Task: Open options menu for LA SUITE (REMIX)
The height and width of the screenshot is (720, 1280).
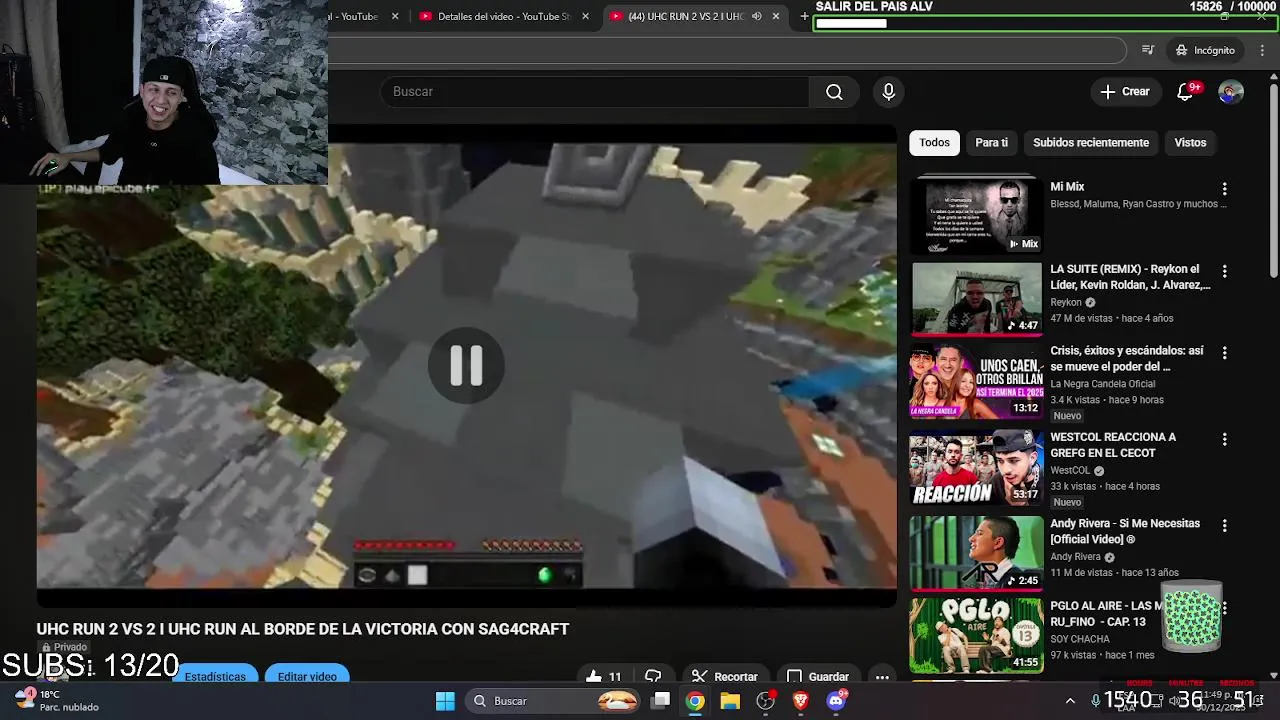Action: point(1224,271)
